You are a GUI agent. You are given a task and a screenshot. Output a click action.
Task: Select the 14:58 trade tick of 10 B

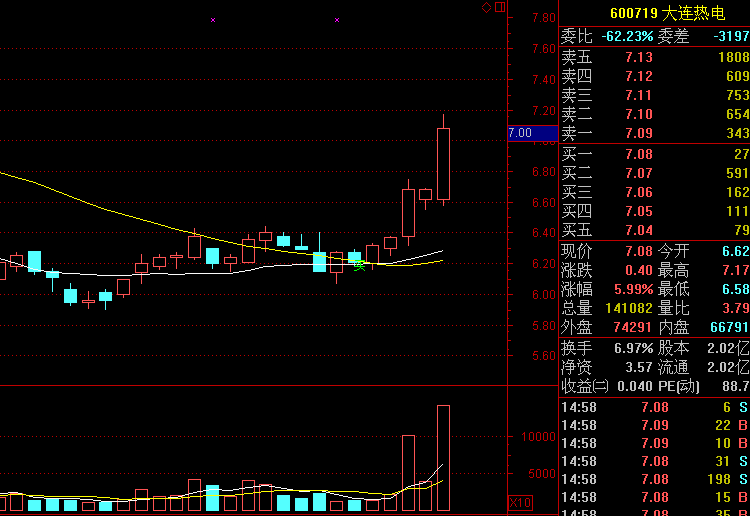coord(654,443)
